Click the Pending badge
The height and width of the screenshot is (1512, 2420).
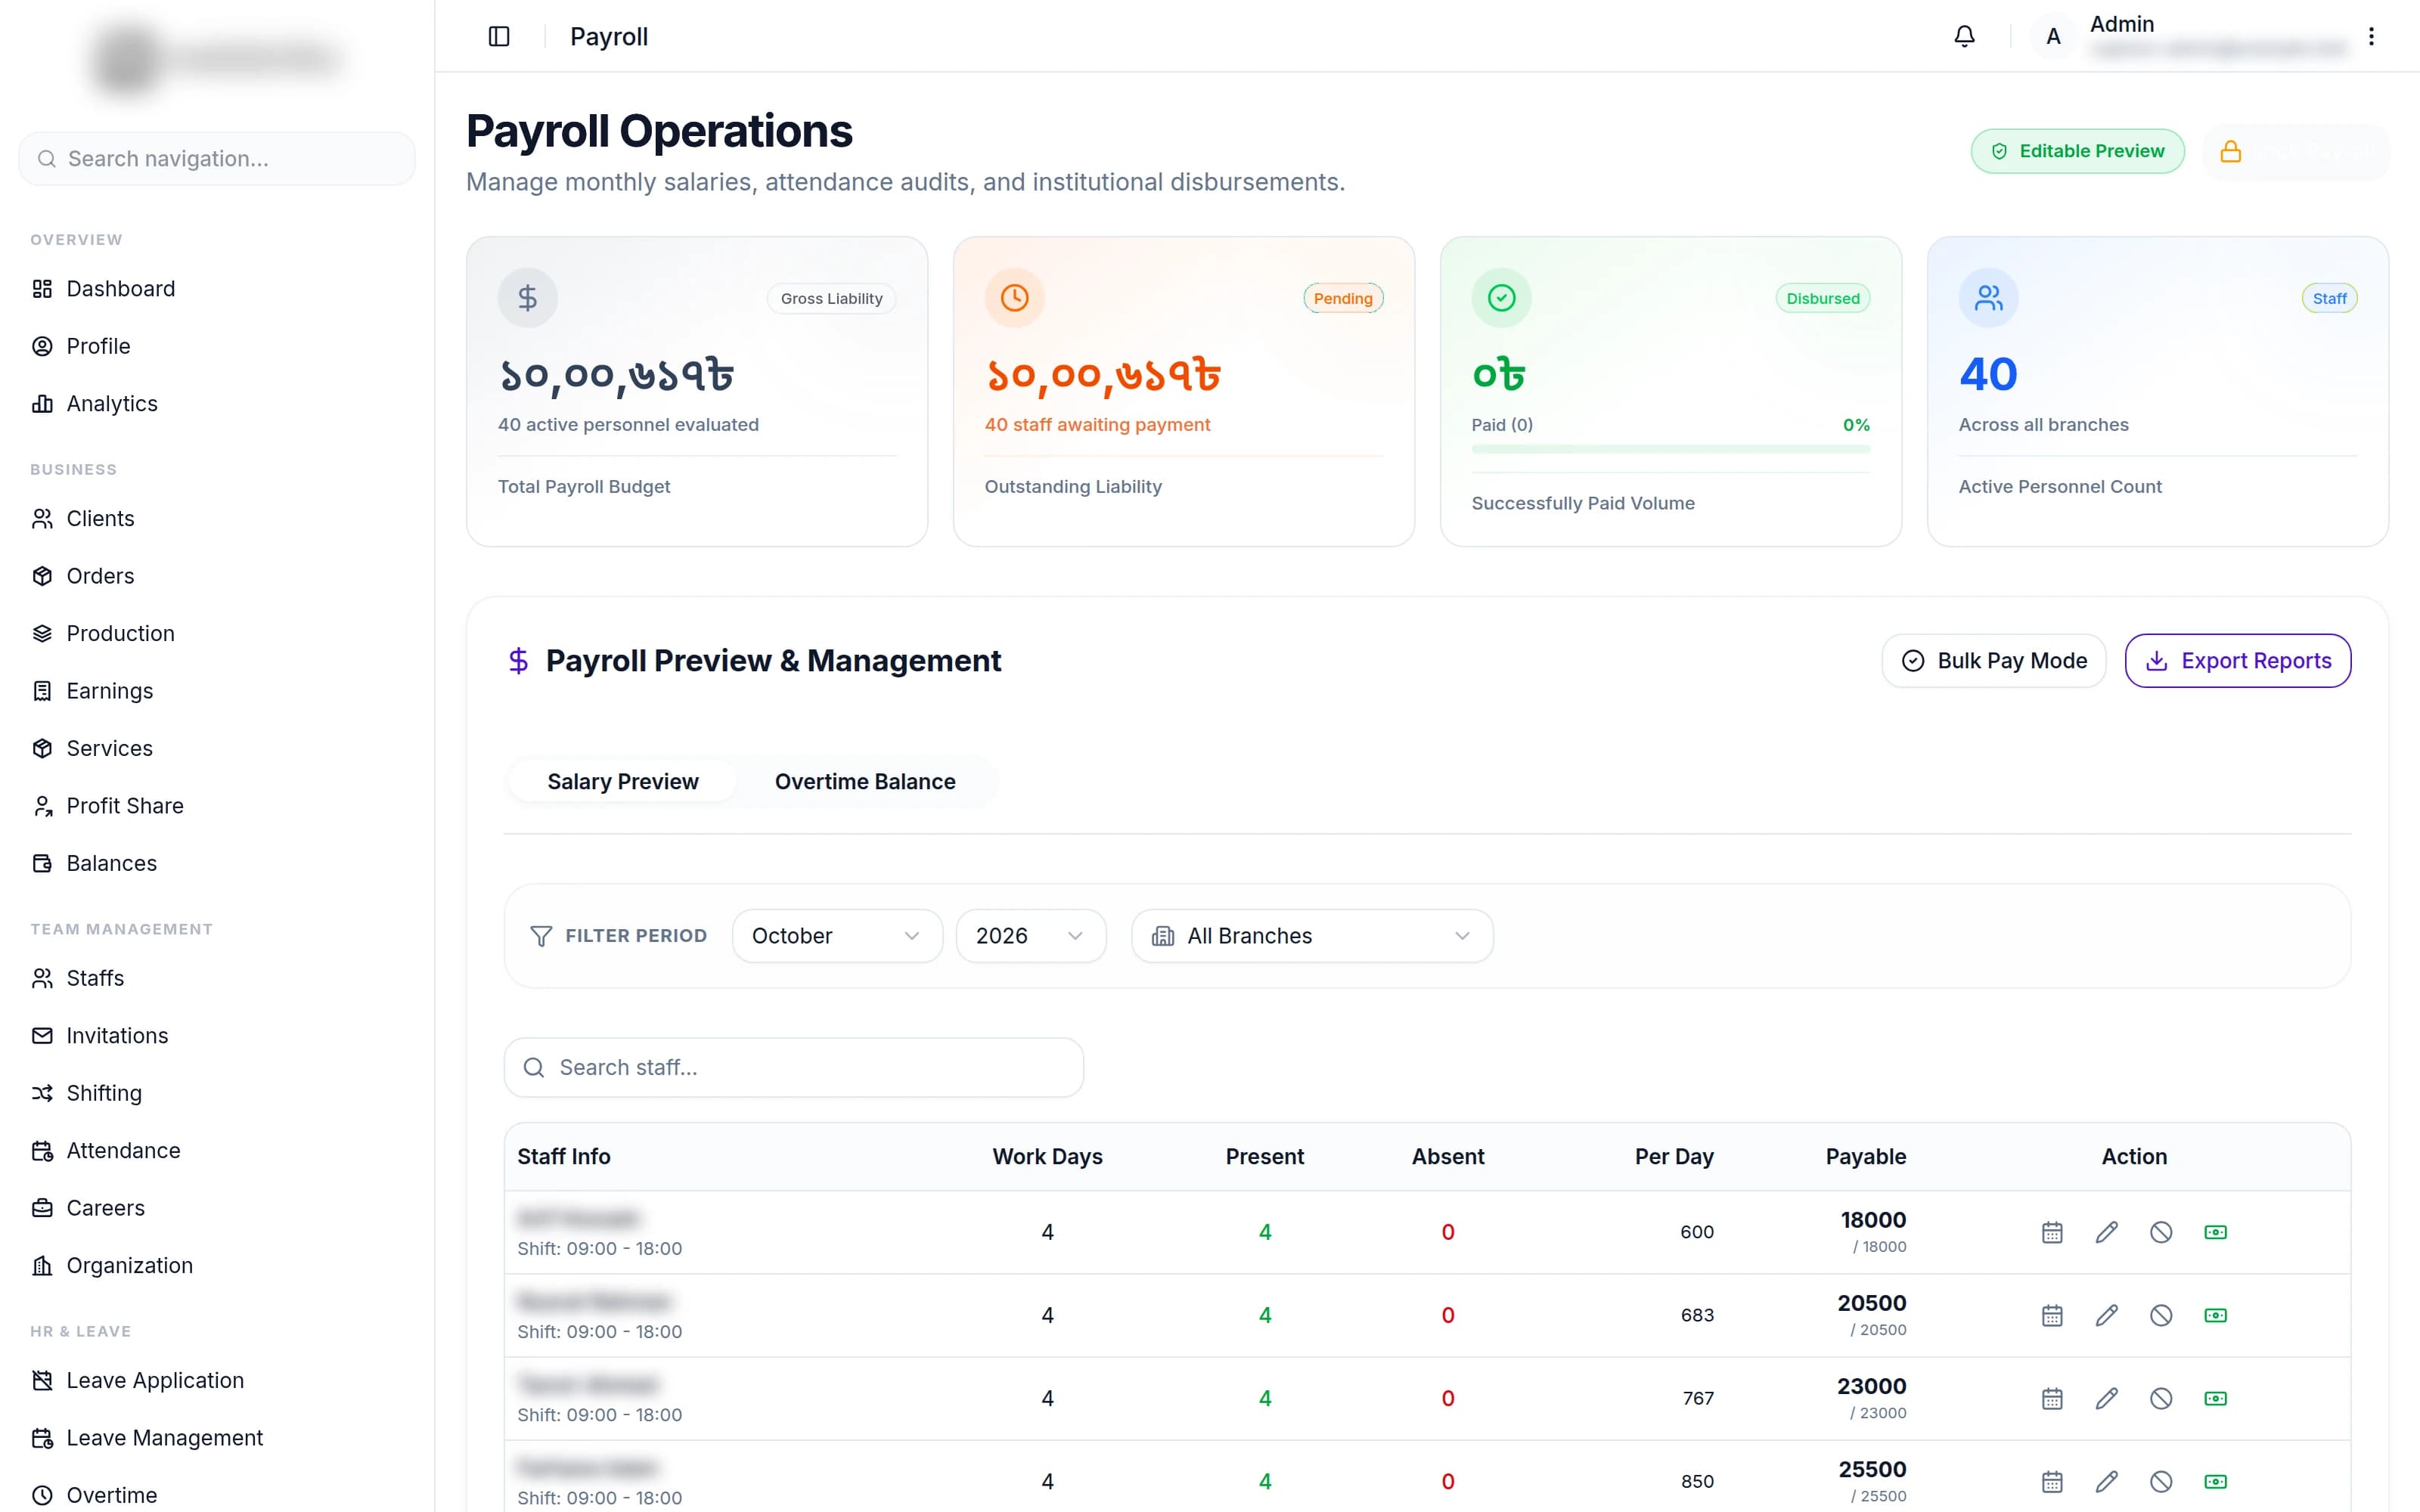pyautogui.click(x=1343, y=298)
